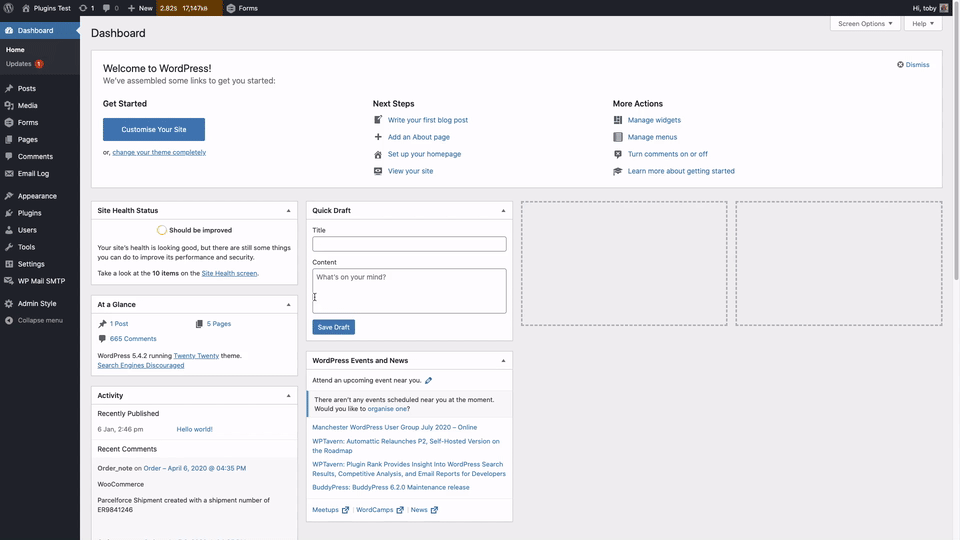
Task: Open the Add an About page link
Action: coord(419,137)
